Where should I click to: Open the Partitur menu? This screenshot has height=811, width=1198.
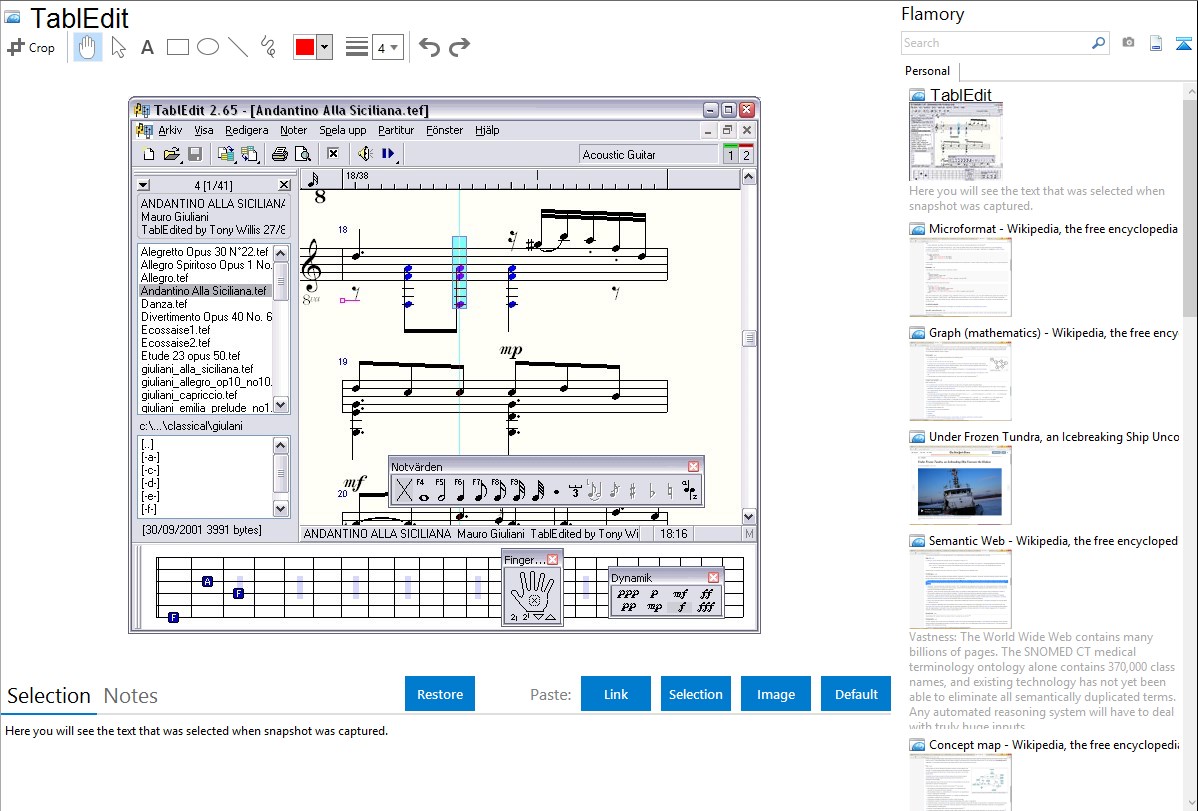(396, 131)
